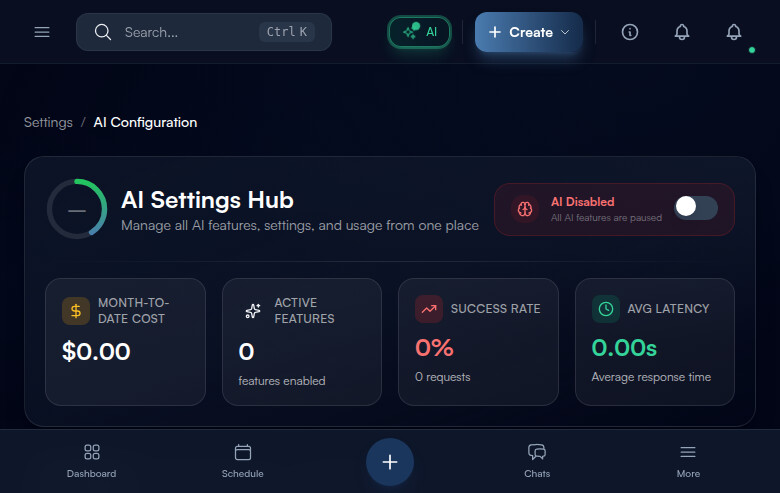The image size is (780, 493).
Task: Navigate to Settings breadcrumb link
Action: [48, 122]
